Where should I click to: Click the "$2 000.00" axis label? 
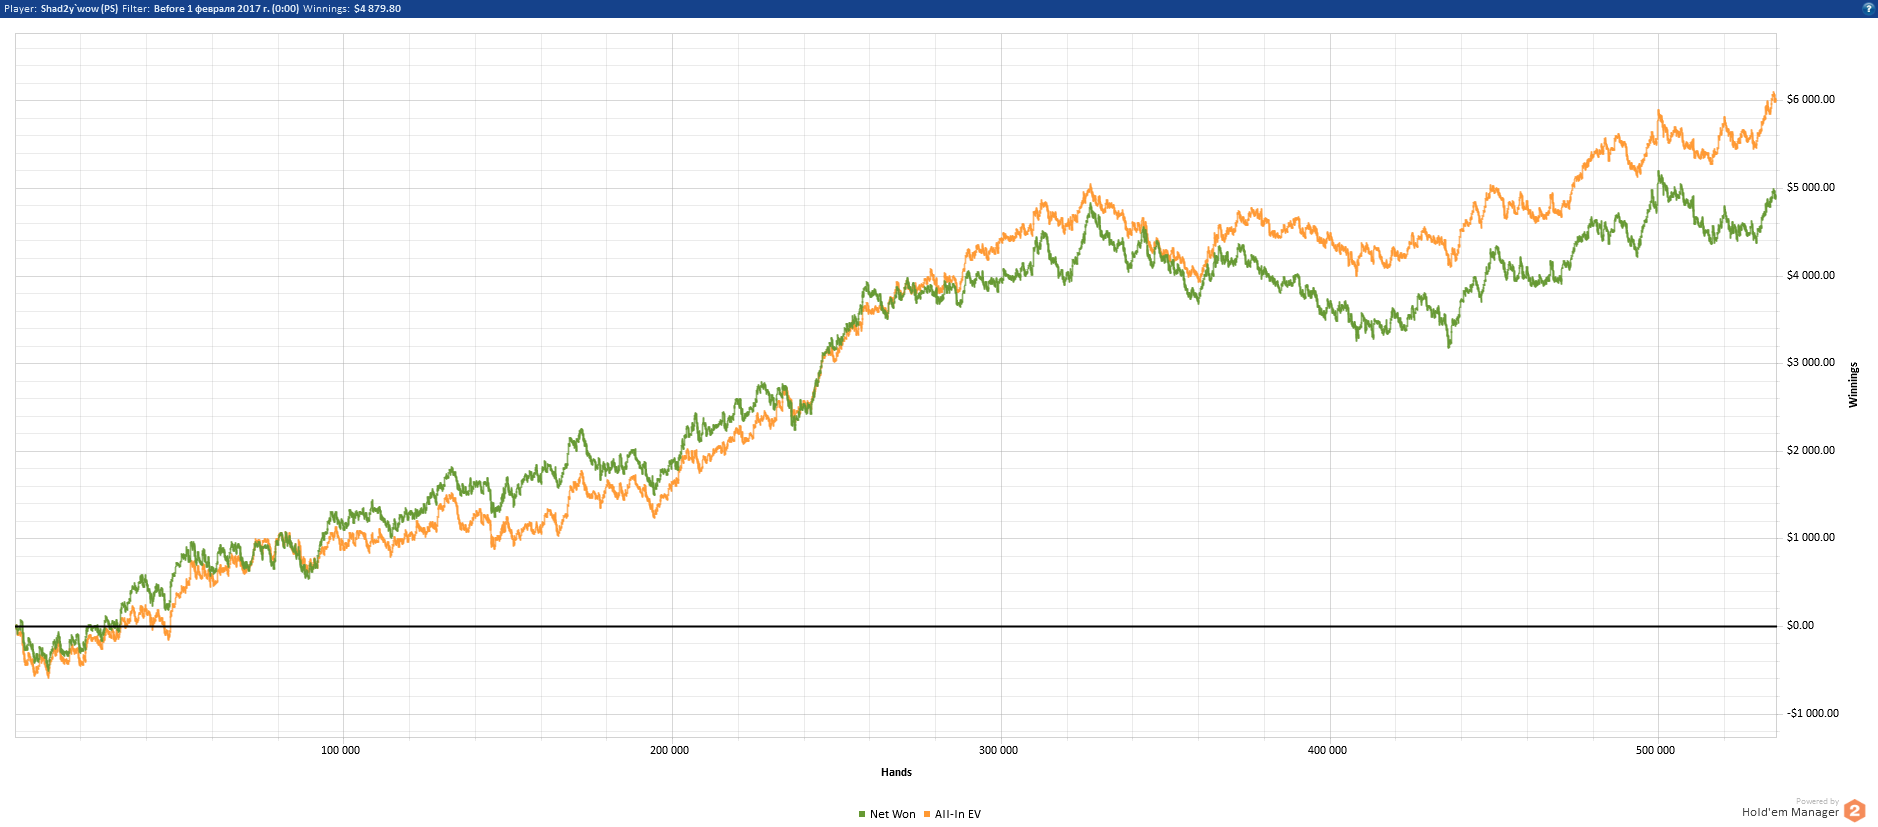click(x=1811, y=451)
